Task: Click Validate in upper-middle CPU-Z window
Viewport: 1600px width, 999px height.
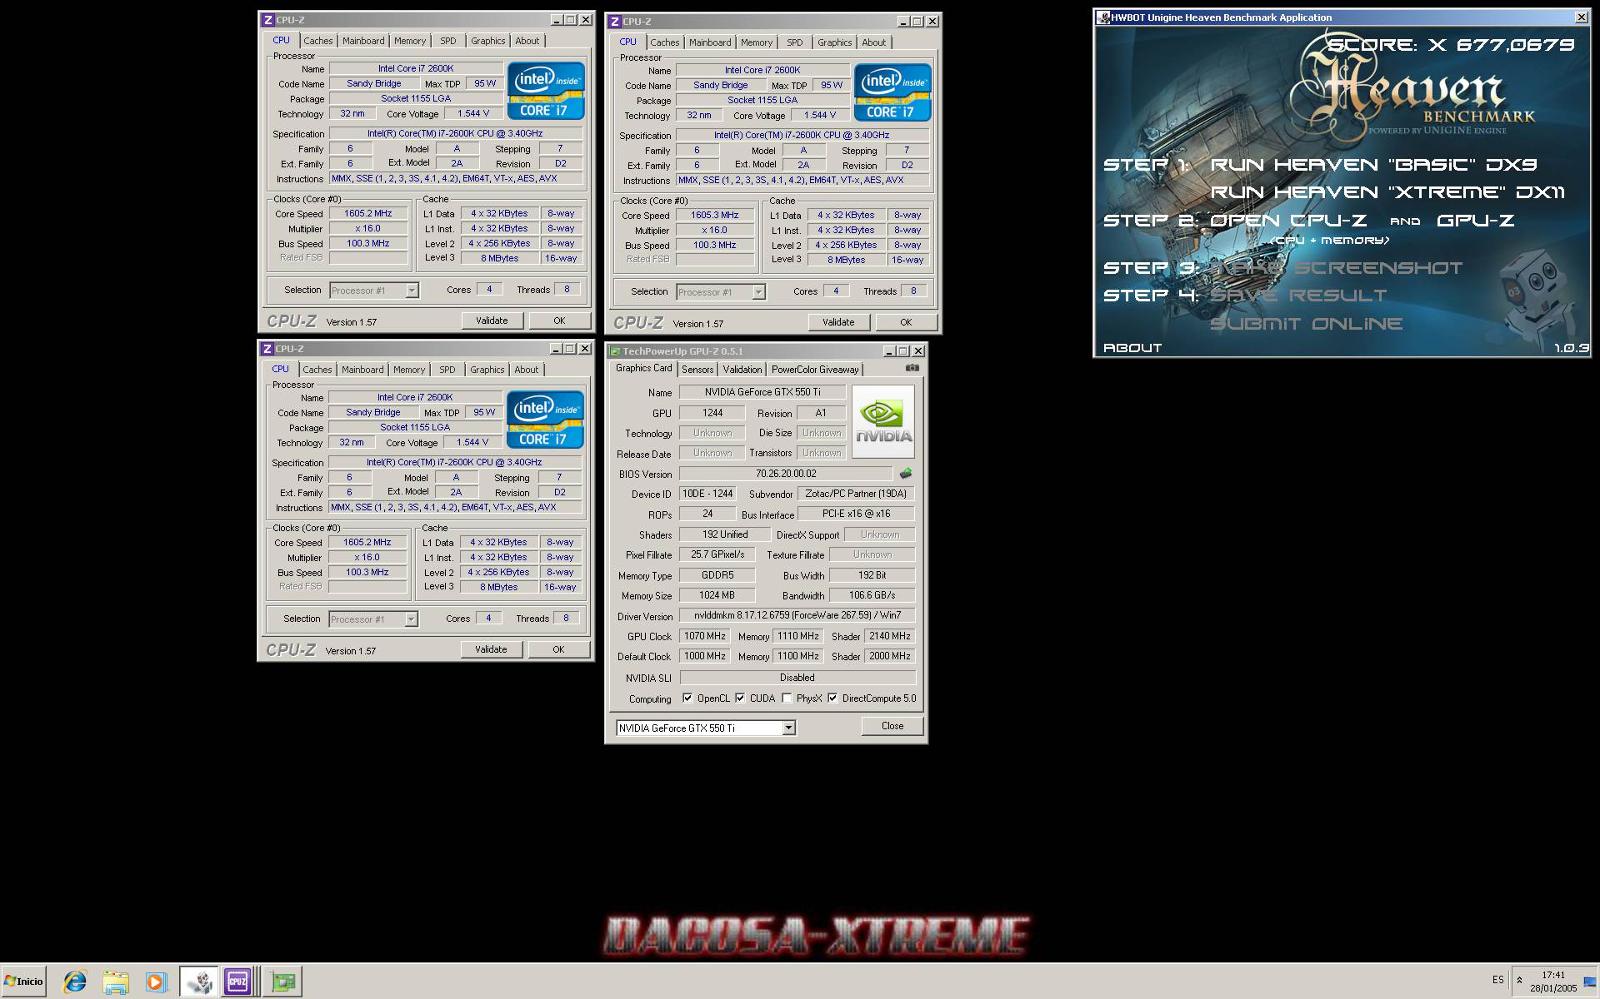Action: pos(838,322)
